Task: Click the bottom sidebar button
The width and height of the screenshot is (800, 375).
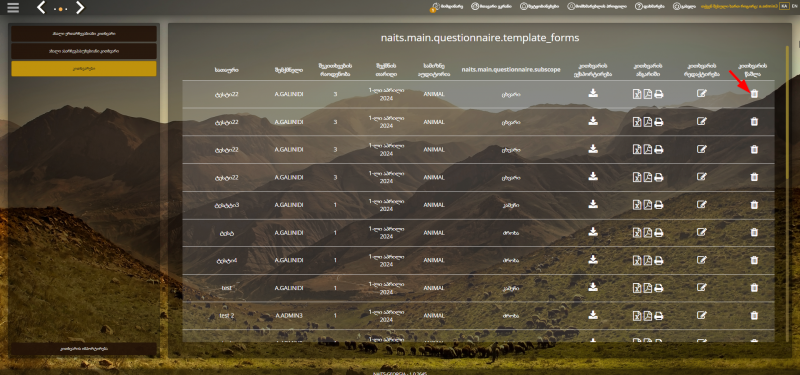Action: [x=84, y=349]
